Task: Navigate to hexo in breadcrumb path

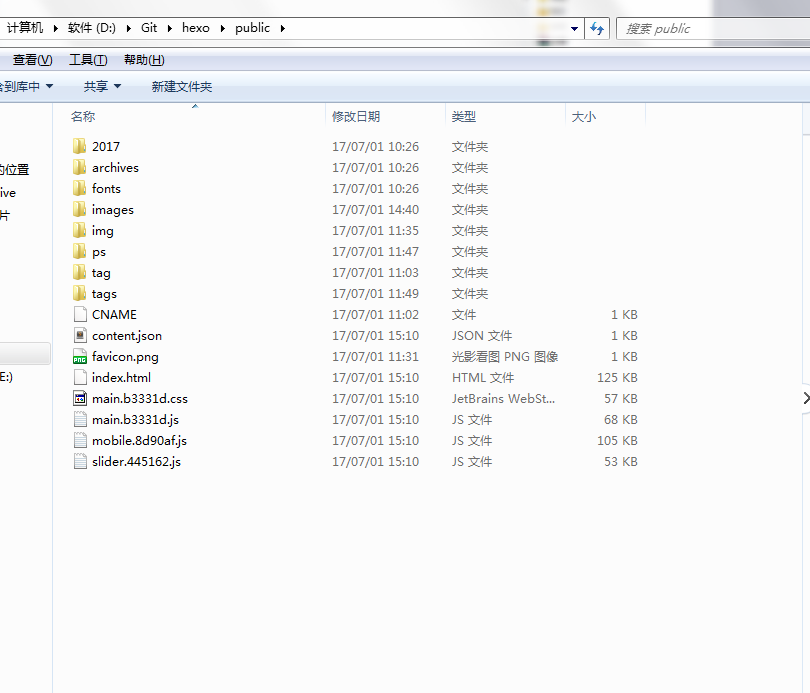Action: pyautogui.click(x=196, y=28)
